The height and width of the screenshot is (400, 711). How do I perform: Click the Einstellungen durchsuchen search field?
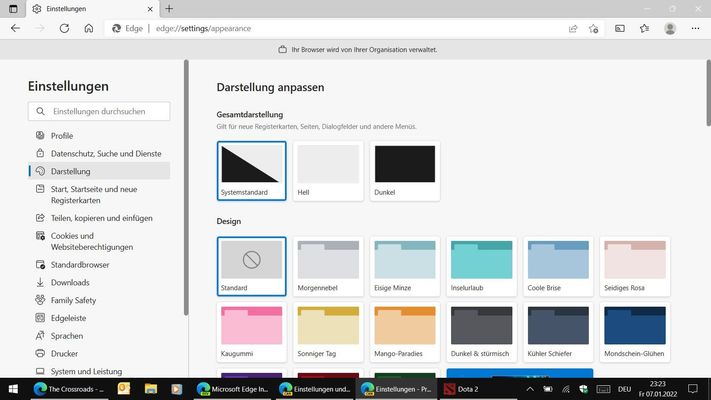tap(99, 111)
